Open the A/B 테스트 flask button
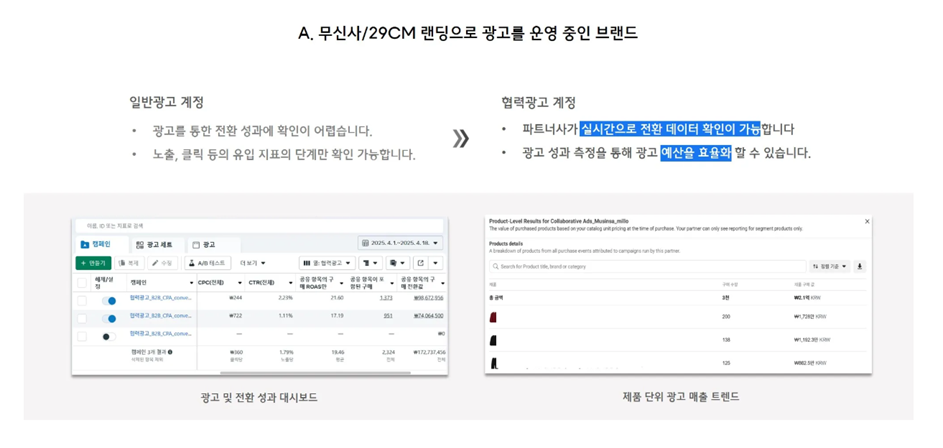 [207, 263]
